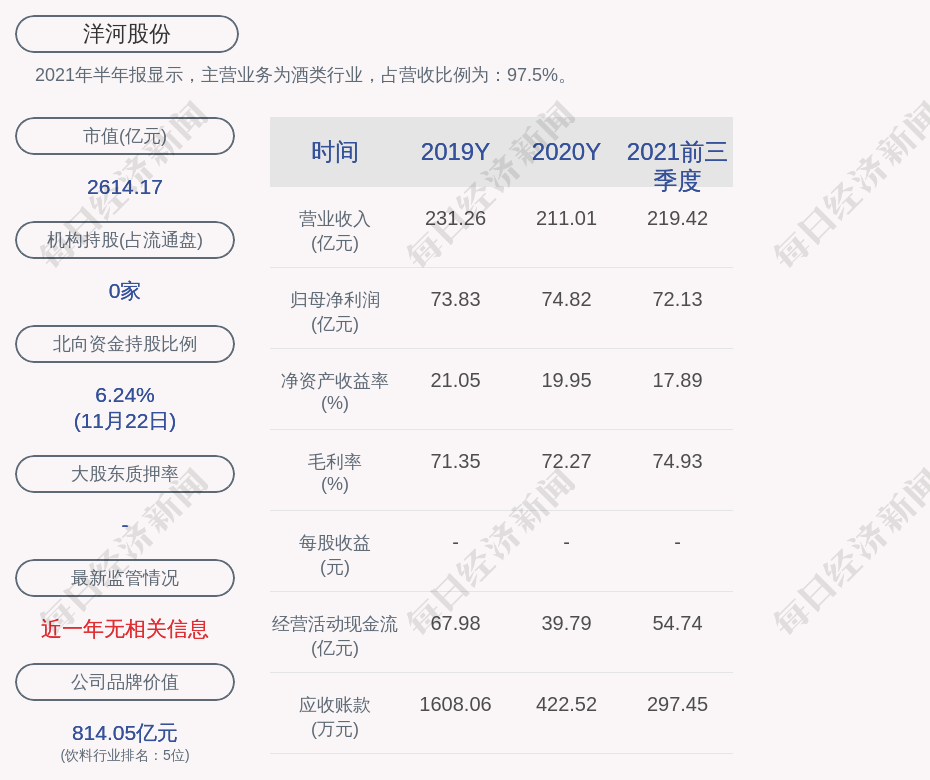Click the 2021前三季度 column header

tap(677, 165)
